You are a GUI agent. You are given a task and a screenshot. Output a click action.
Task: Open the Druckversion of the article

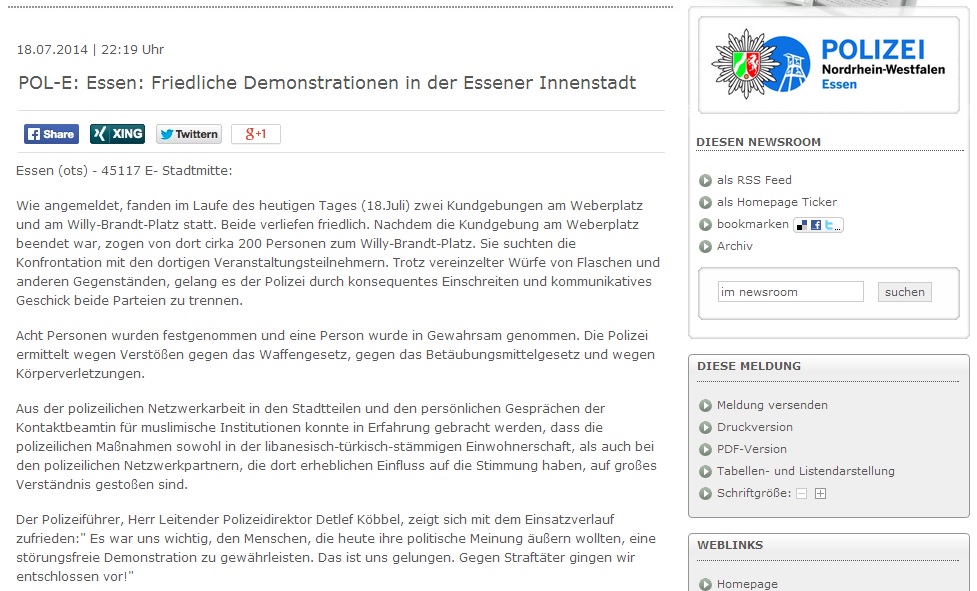tap(755, 427)
